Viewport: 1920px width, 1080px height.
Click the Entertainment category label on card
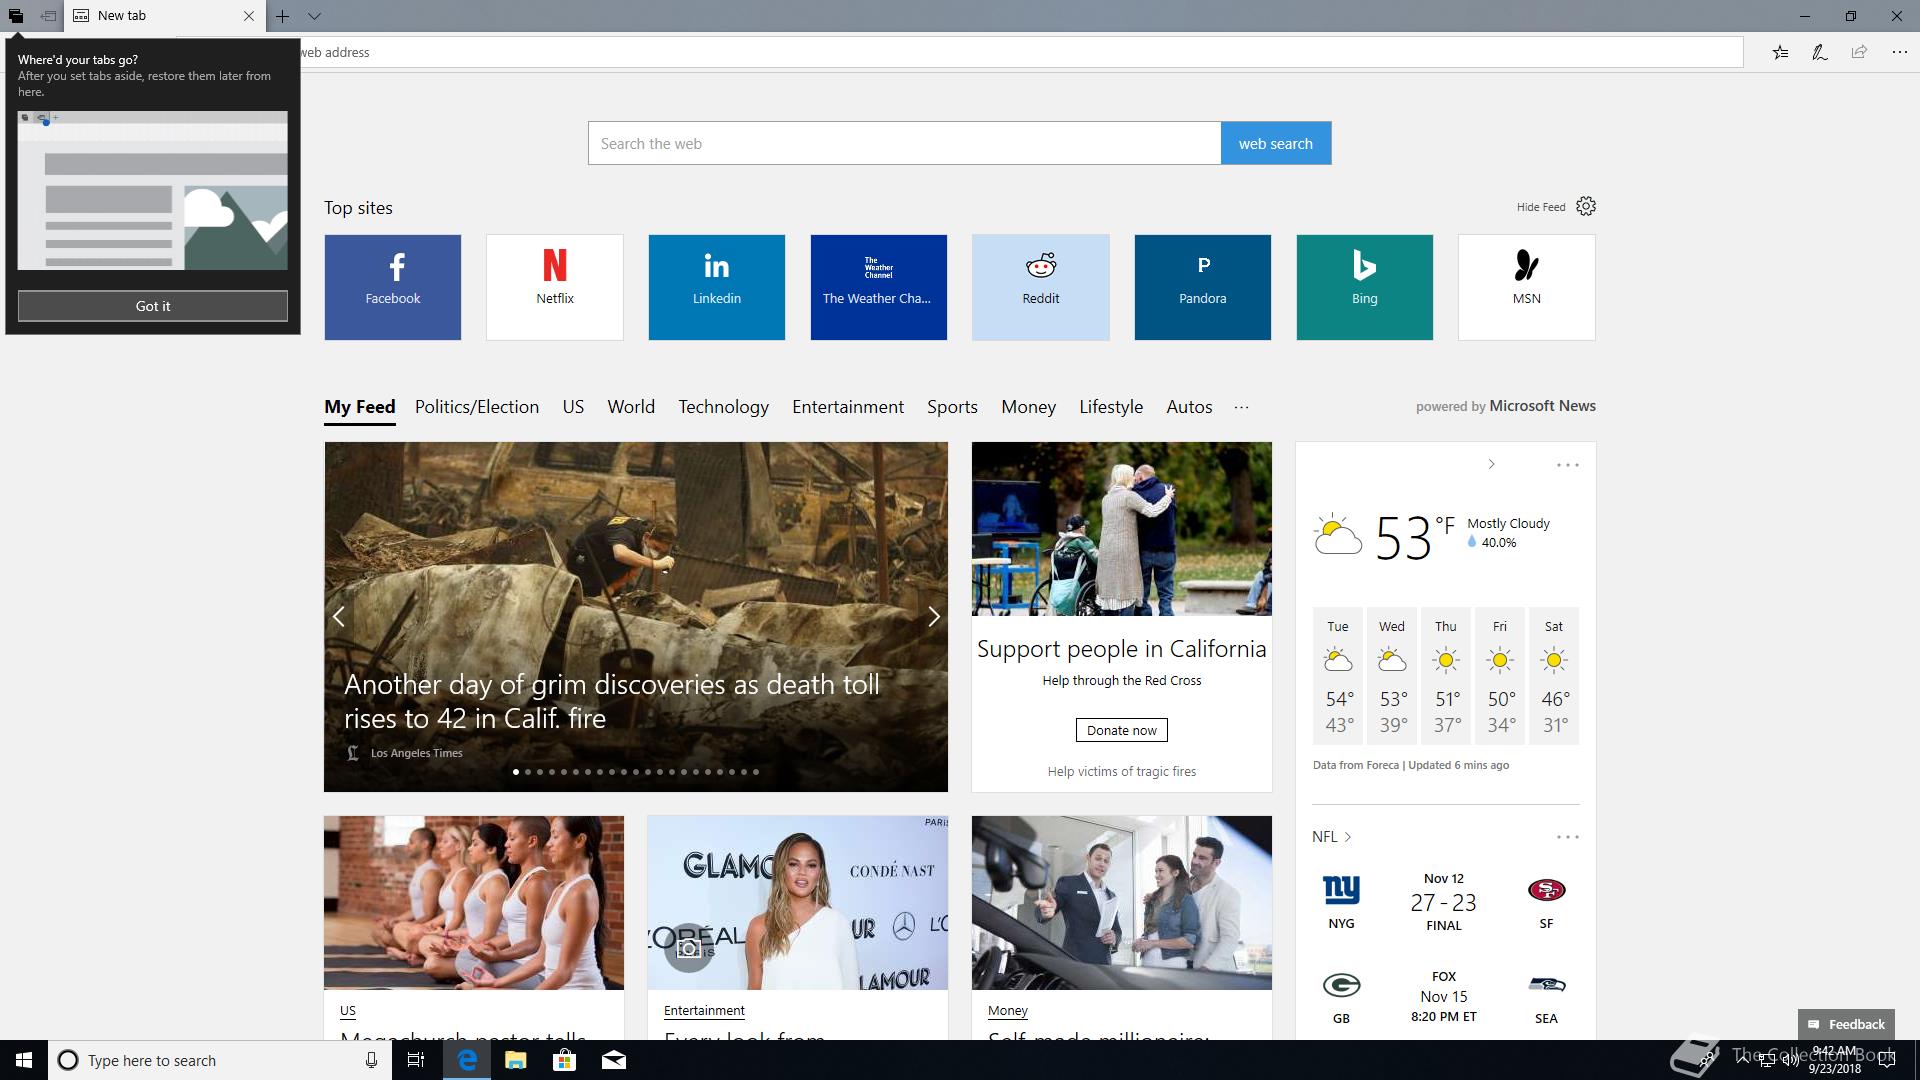click(x=704, y=1011)
